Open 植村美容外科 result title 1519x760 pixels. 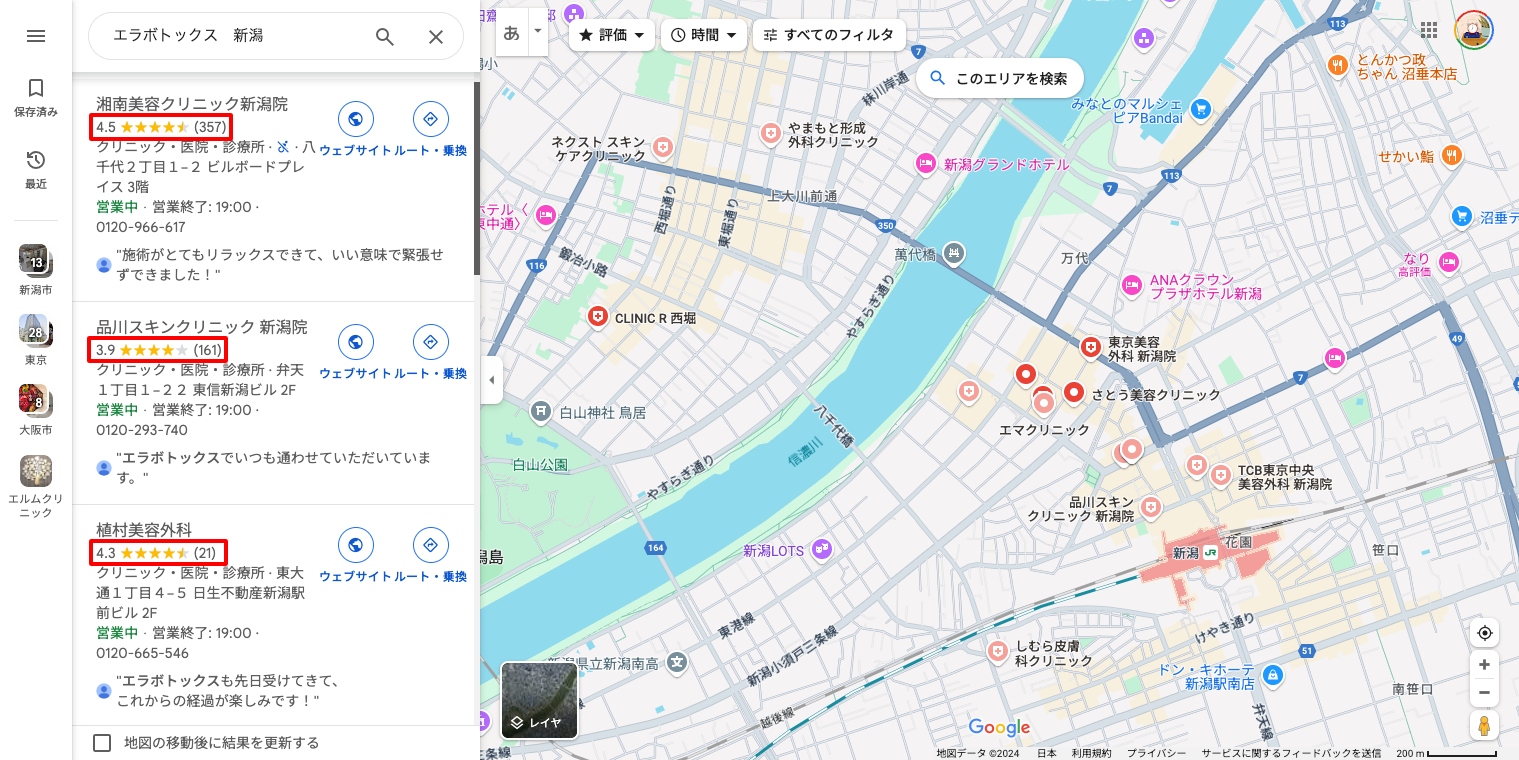(x=144, y=530)
